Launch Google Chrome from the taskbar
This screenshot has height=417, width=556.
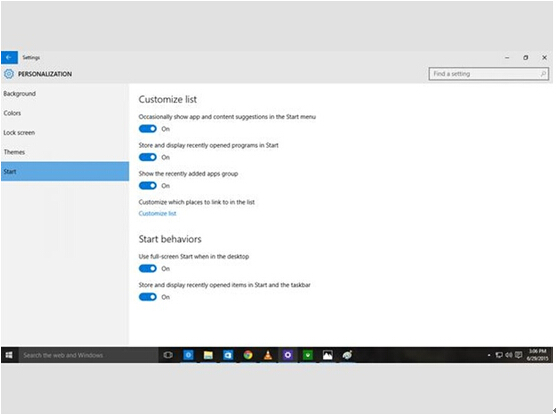click(x=248, y=355)
